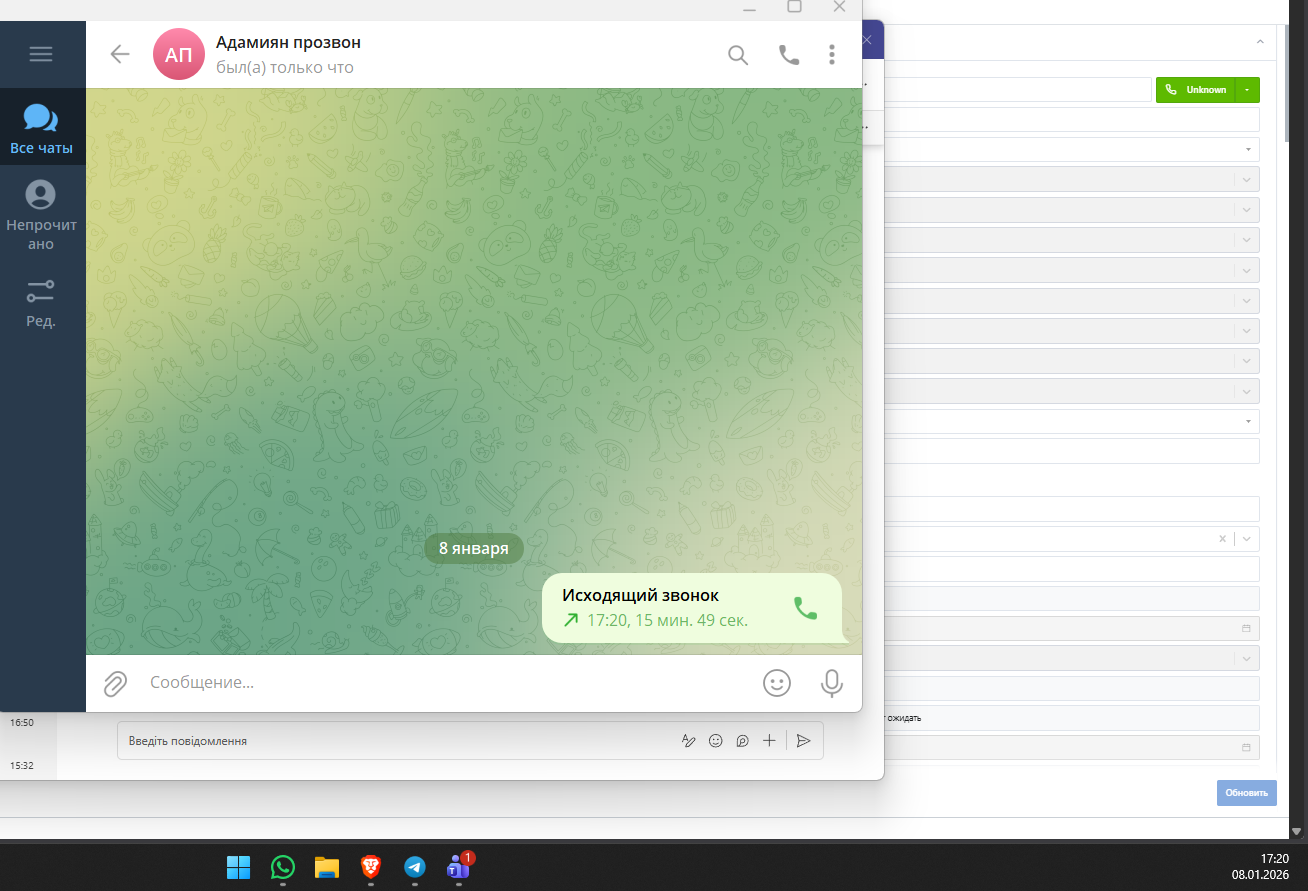Switch to the Непрочитано folder
The height and width of the screenshot is (891, 1308).
click(x=41, y=215)
